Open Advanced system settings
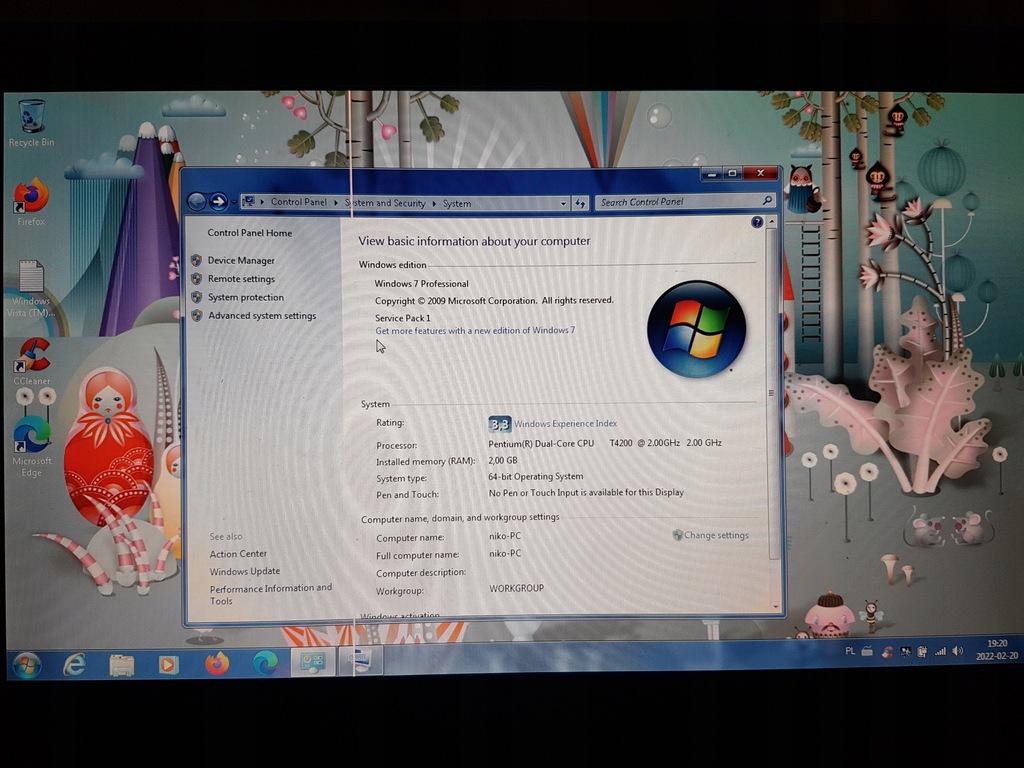 [262, 315]
